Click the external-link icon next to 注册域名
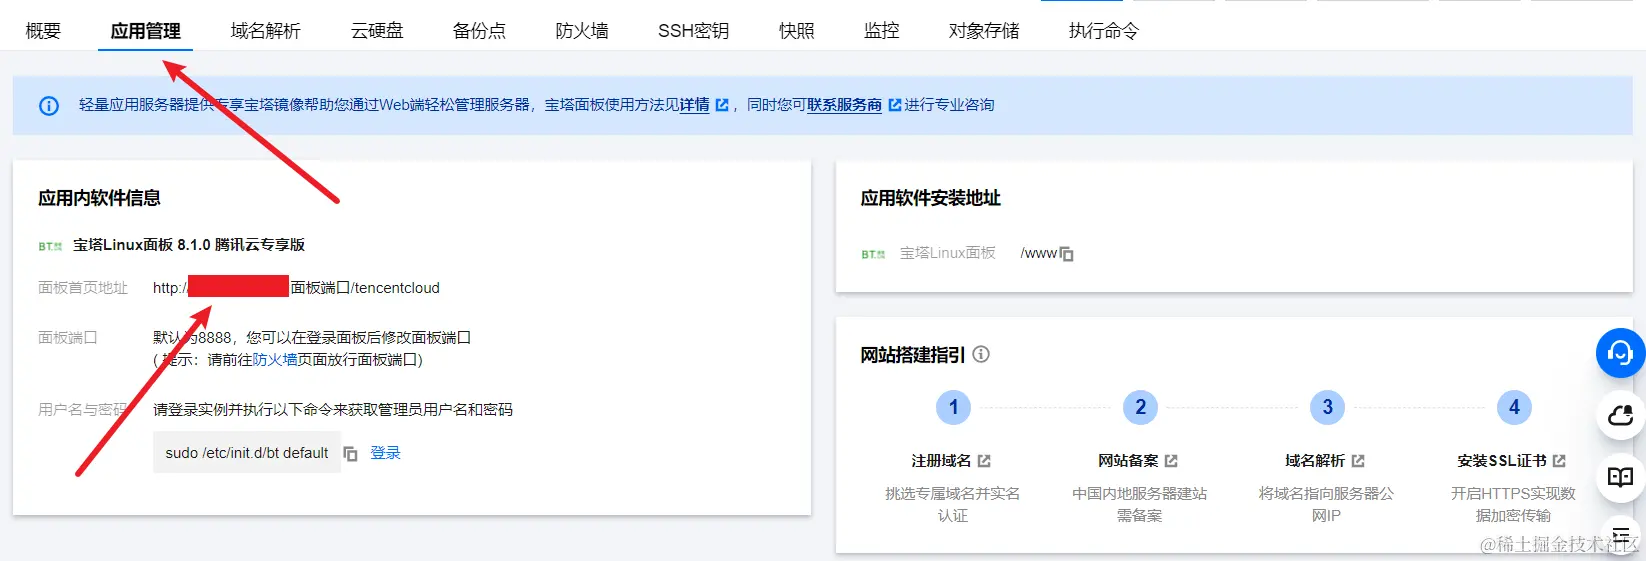 tap(984, 461)
